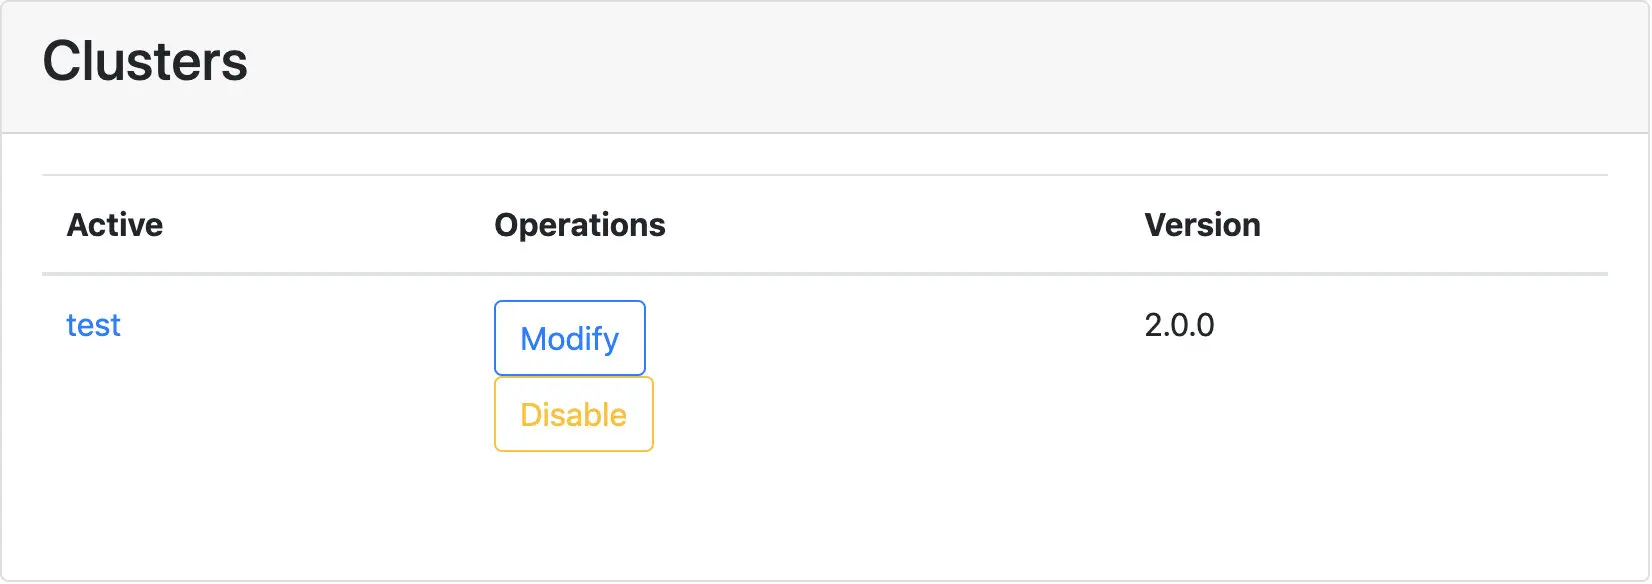Select the Version column header
The height and width of the screenshot is (584, 1652).
pyautogui.click(x=1202, y=225)
